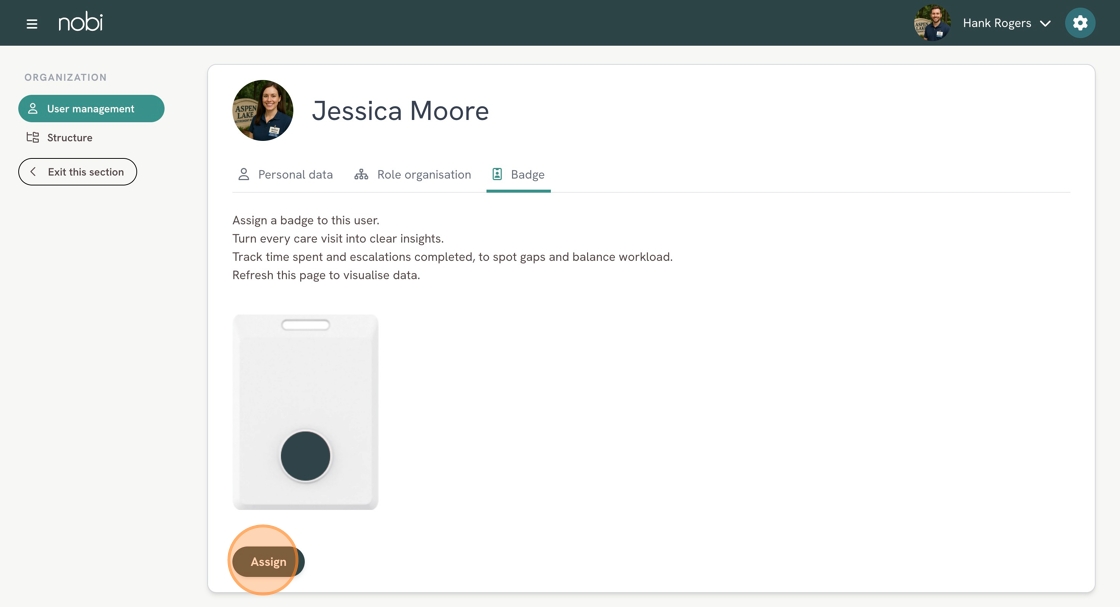Click the badge device image
1120x607 pixels.
pos(306,412)
